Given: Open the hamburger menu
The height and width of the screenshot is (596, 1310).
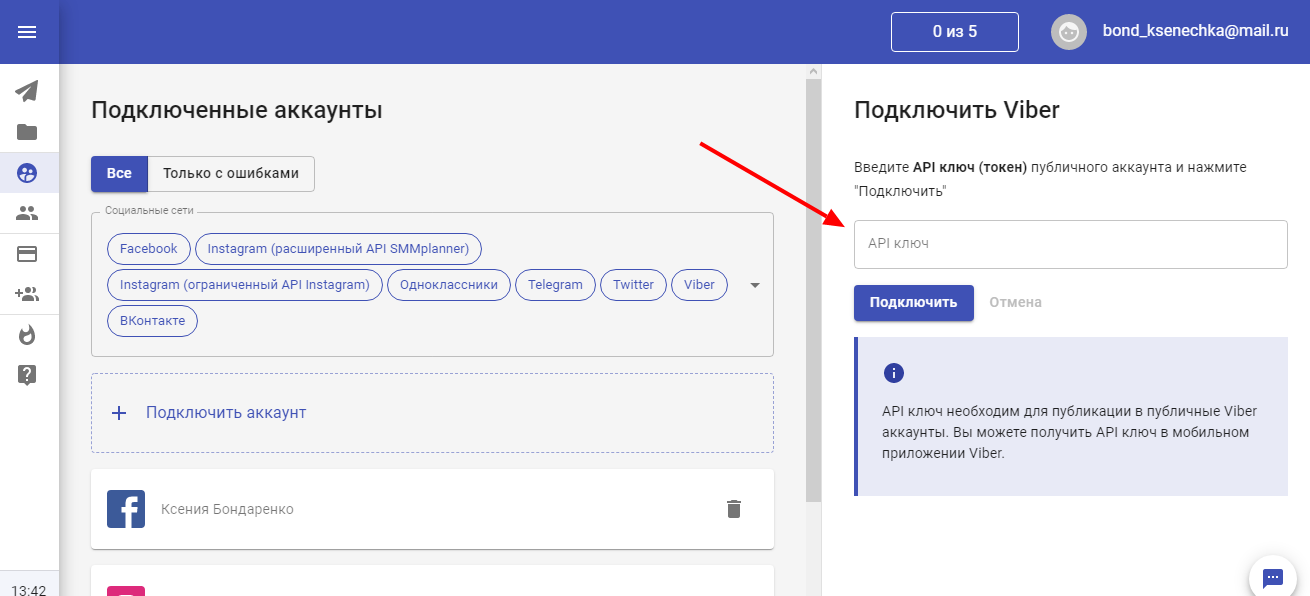Looking at the screenshot, I should [27, 32].
